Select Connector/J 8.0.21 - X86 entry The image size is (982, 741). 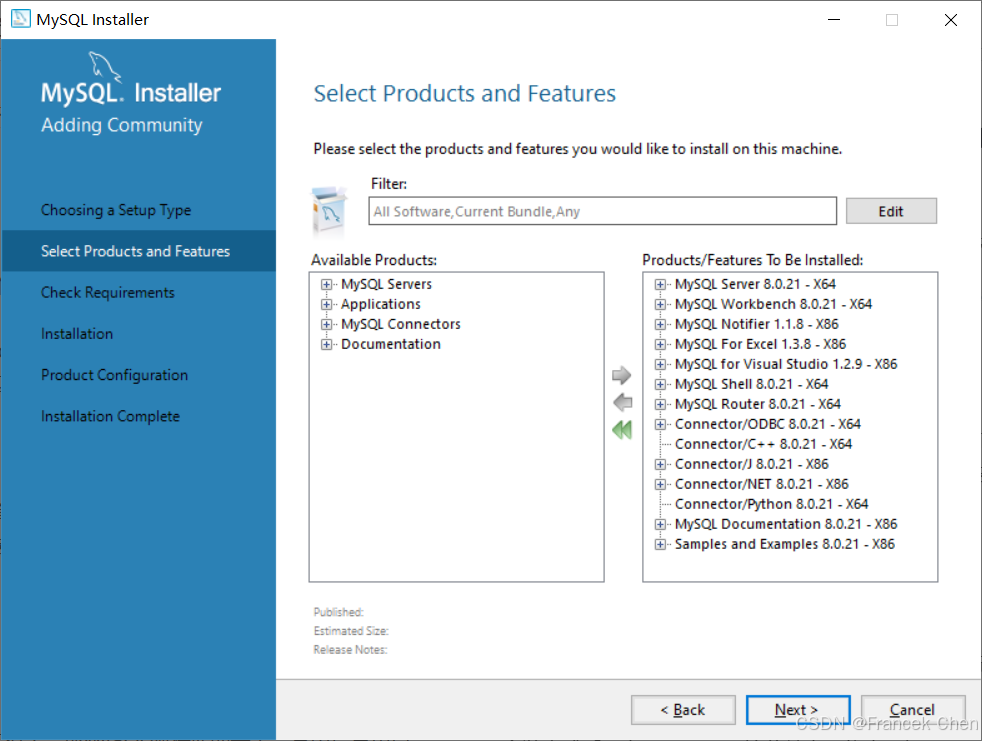click(752, 464)
